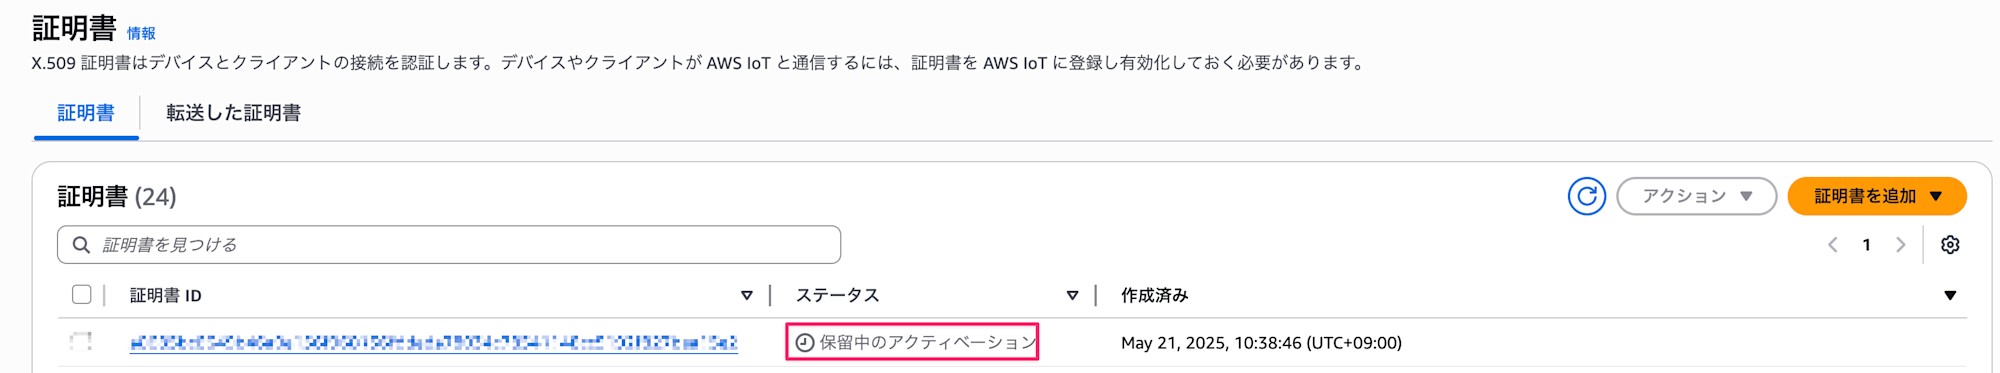Select the 証明書 tab
The image size is (2000, 373).
(x=86, y=113)
